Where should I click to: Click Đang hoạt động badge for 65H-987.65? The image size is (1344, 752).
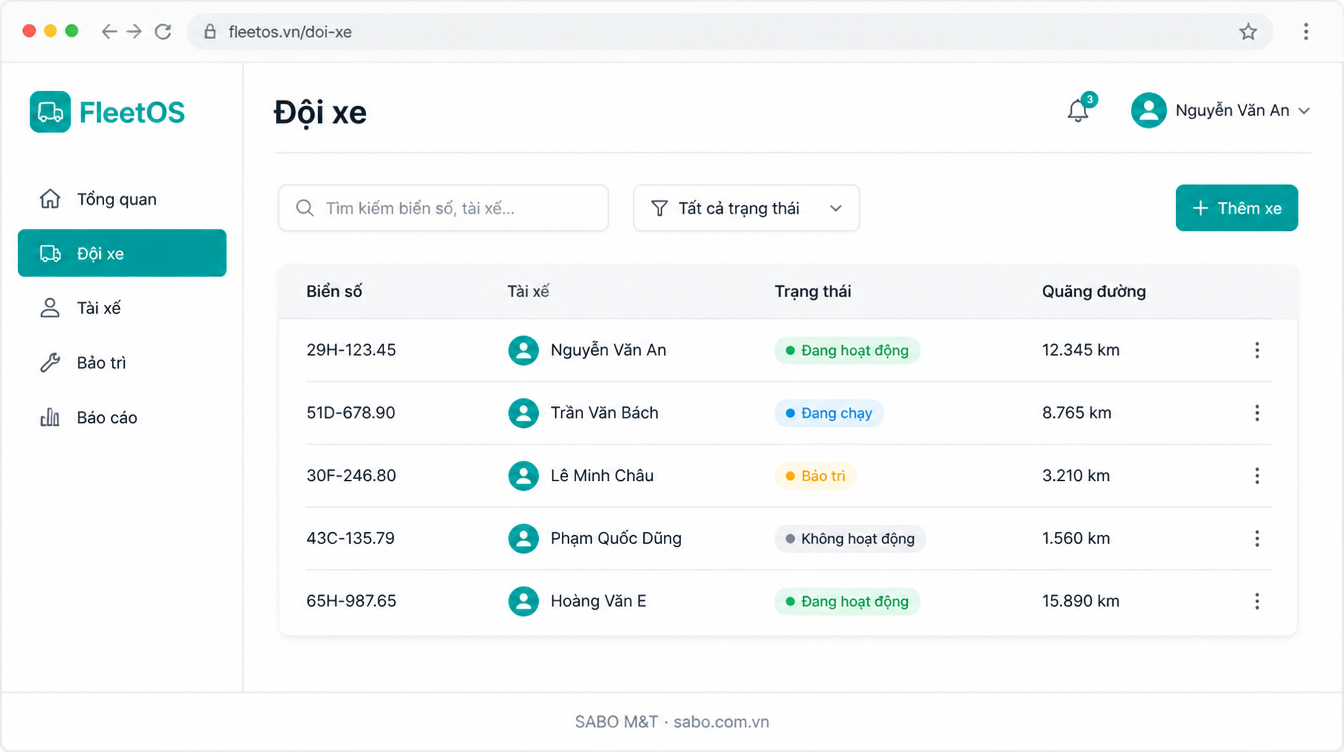[847, 601]
